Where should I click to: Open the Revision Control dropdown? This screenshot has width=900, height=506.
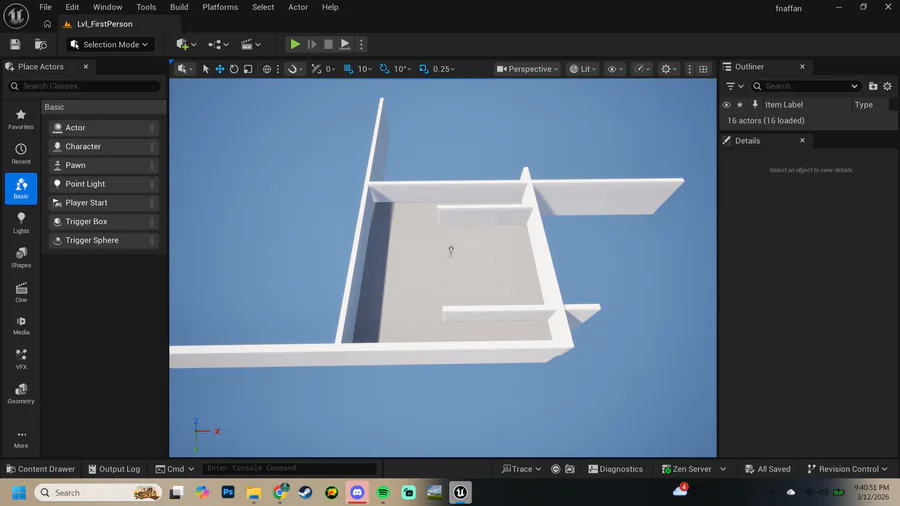[x=847, y=469]
